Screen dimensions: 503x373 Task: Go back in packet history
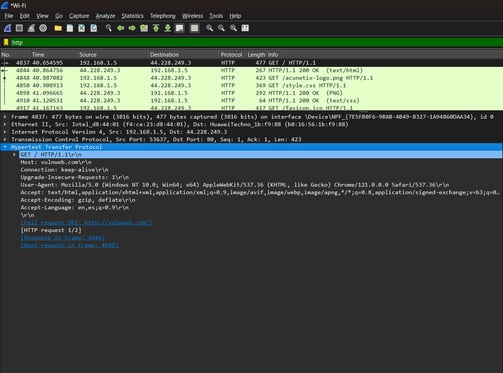pyautogui.click(x=120, y=28)
